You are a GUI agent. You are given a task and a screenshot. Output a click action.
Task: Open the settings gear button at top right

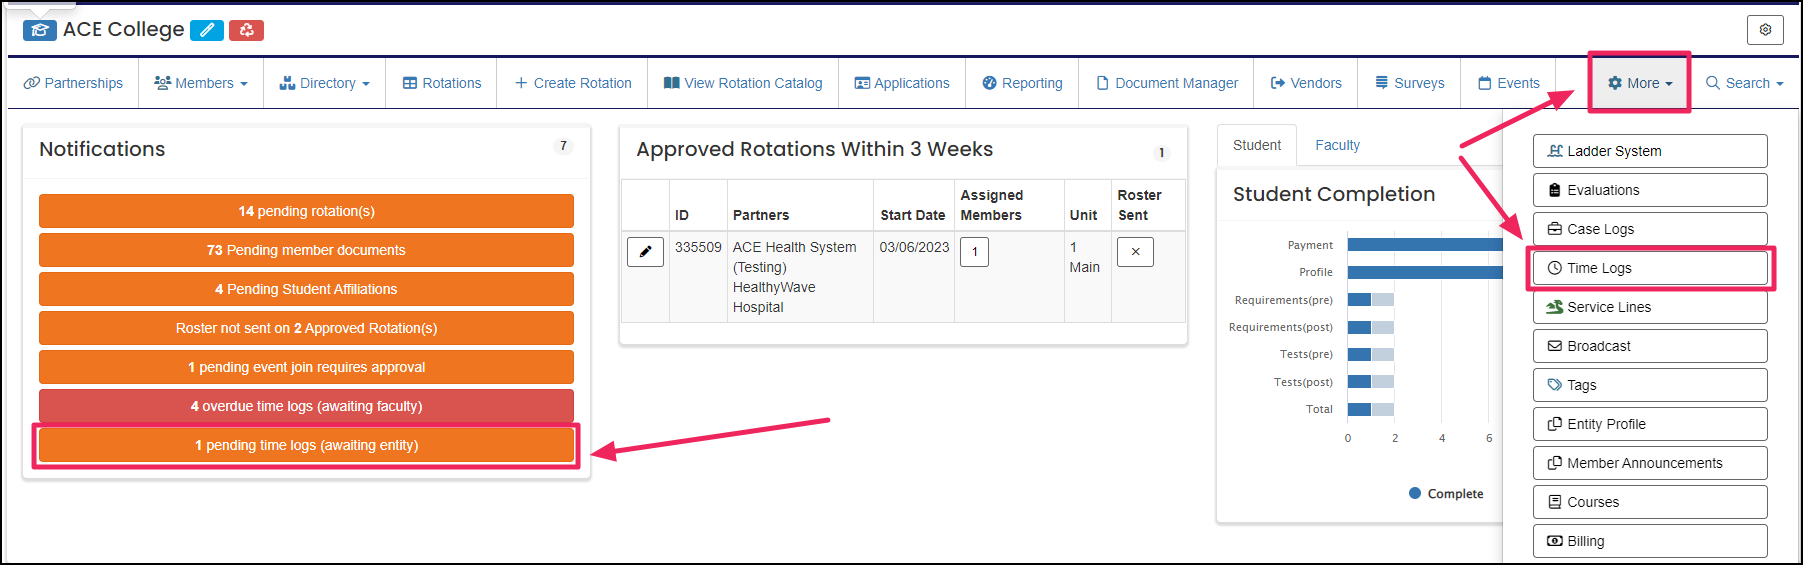1765,30
